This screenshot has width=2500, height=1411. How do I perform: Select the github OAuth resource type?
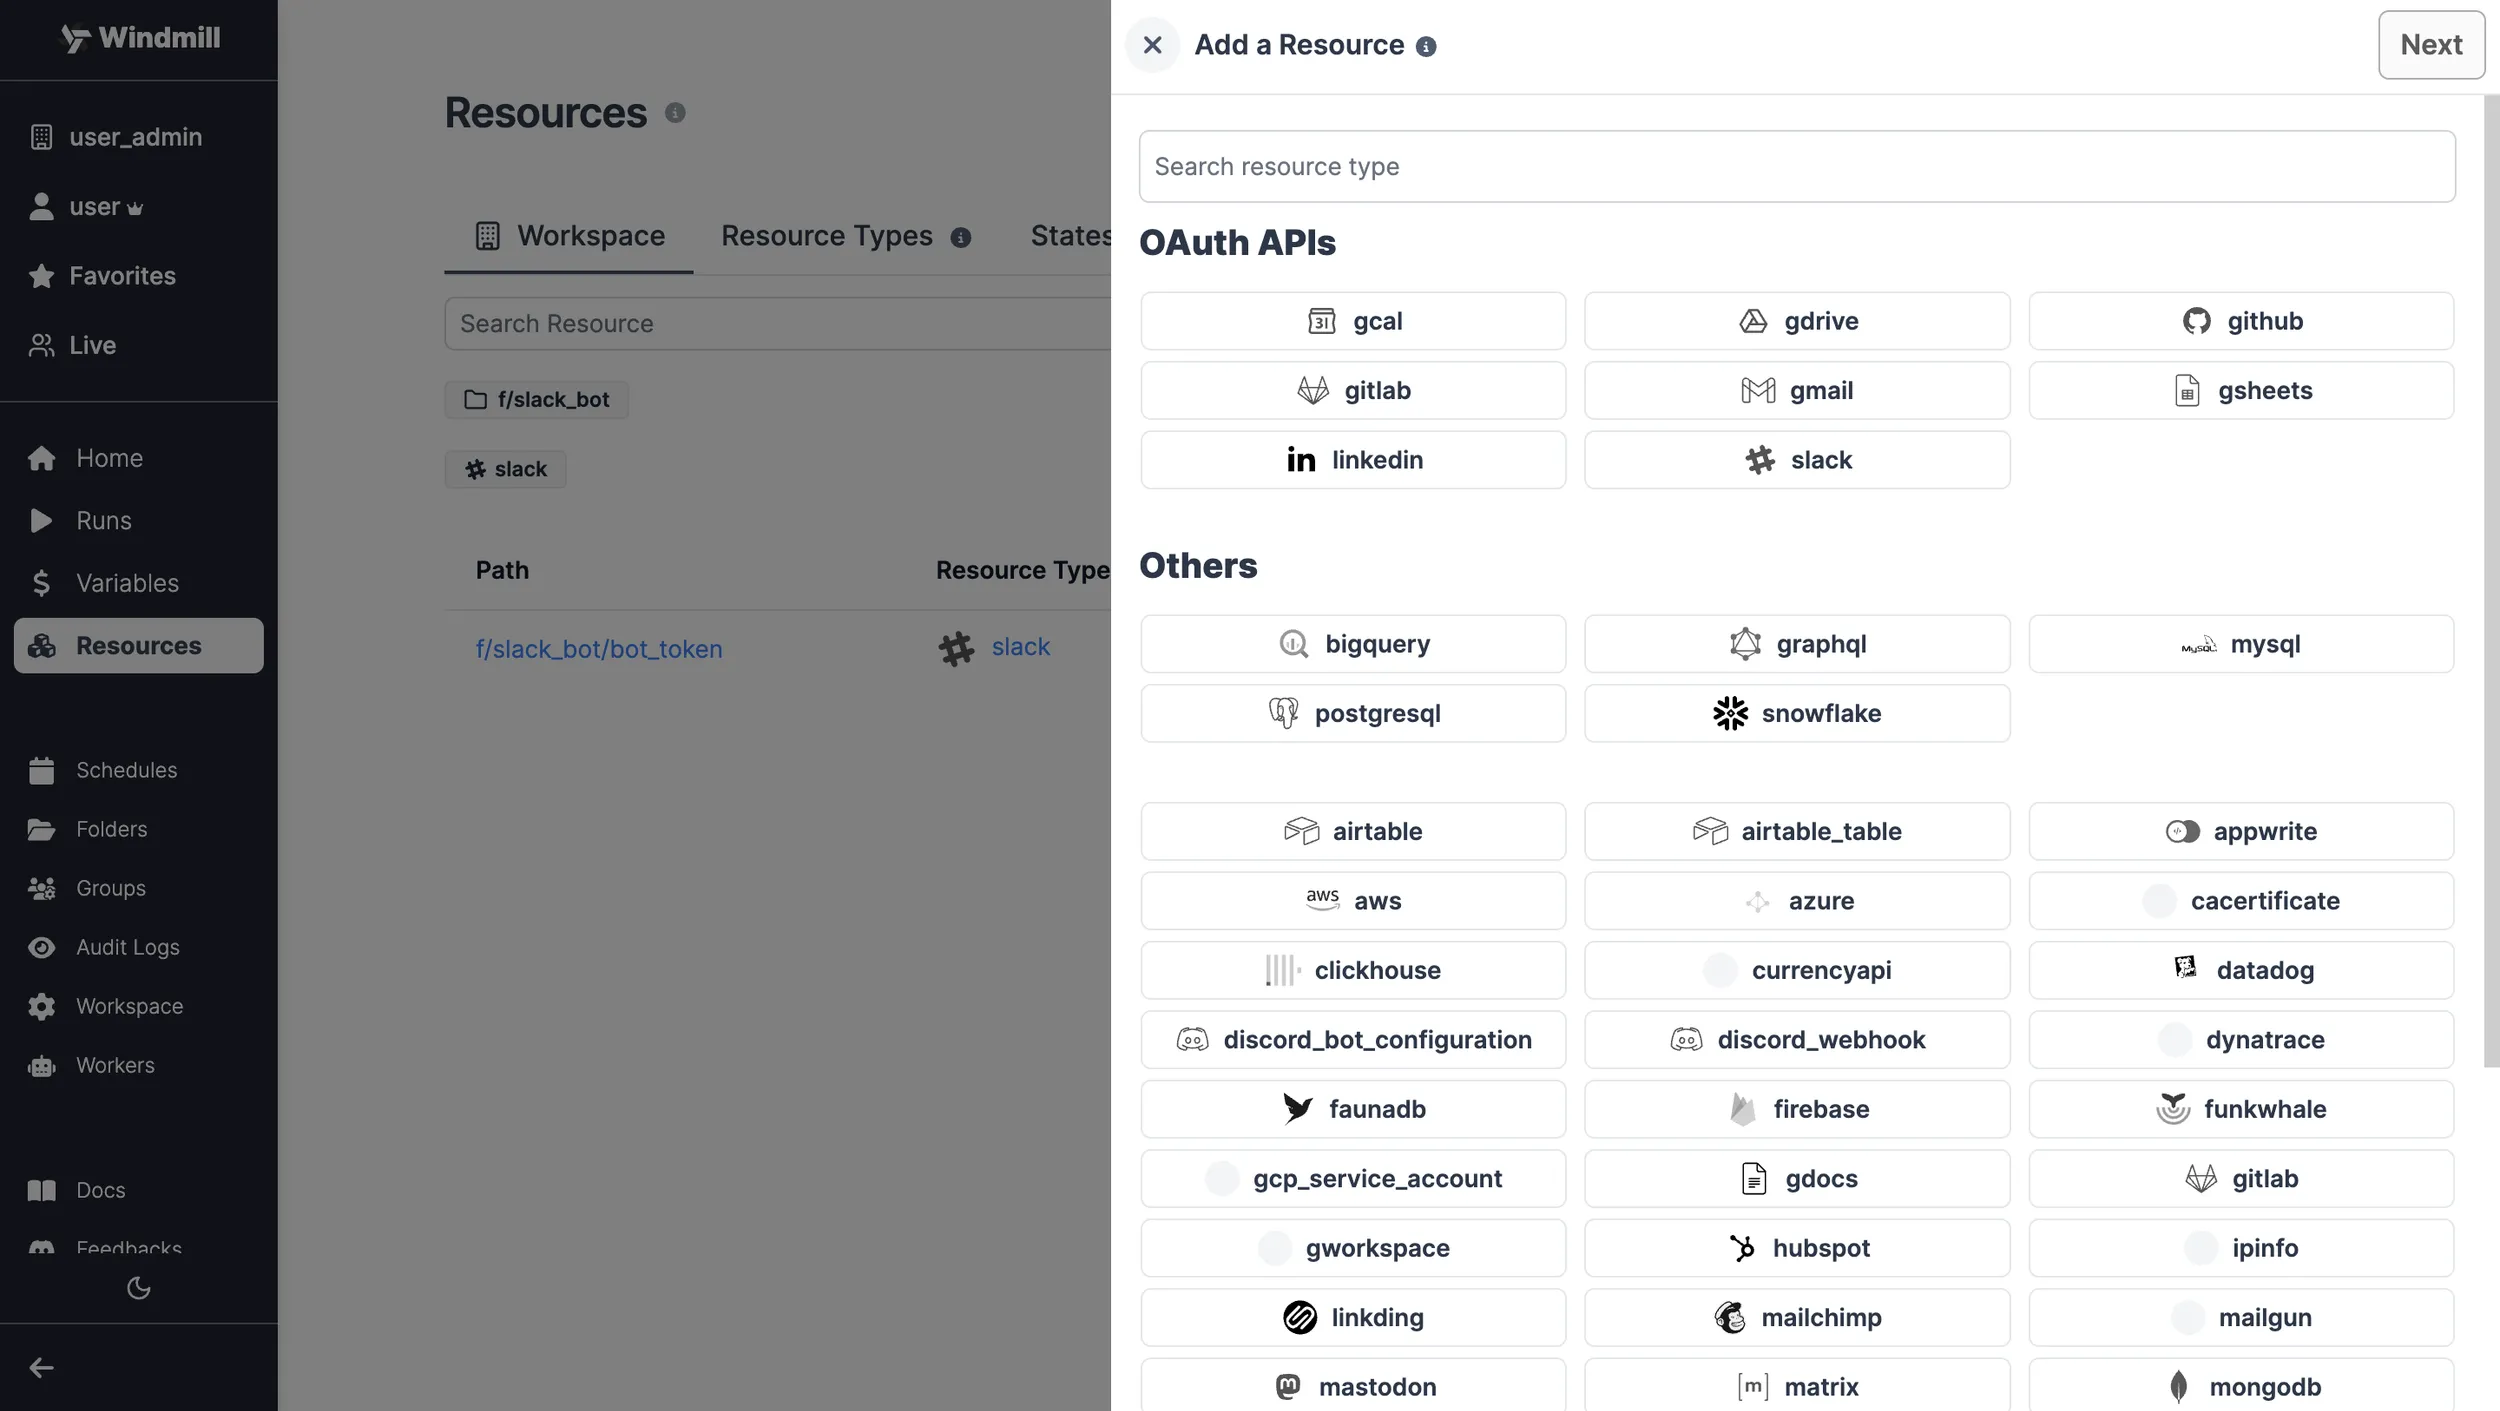click(2240, 320)
